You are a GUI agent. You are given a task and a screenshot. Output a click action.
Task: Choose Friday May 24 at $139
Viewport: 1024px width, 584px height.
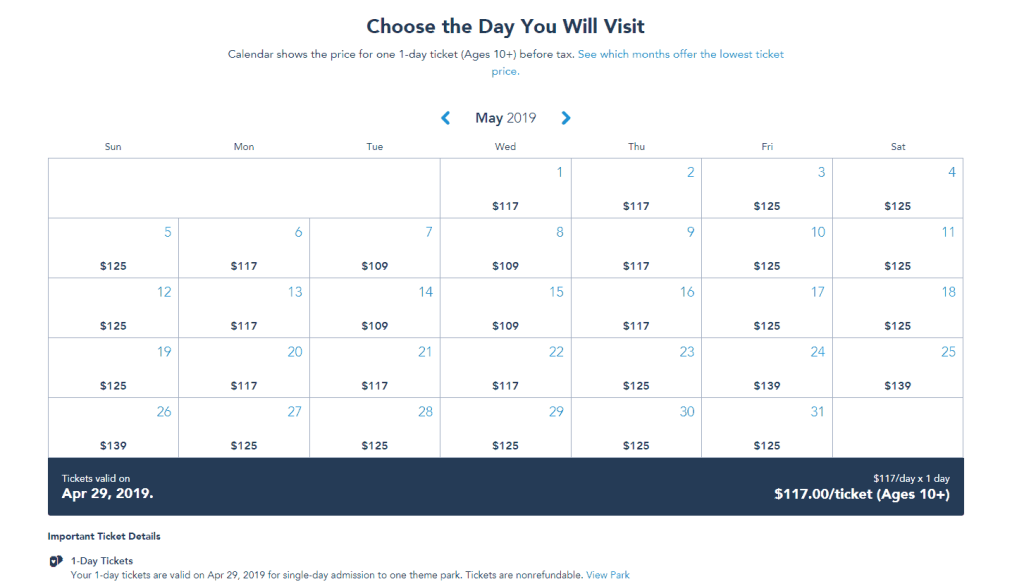click(767, 368)
